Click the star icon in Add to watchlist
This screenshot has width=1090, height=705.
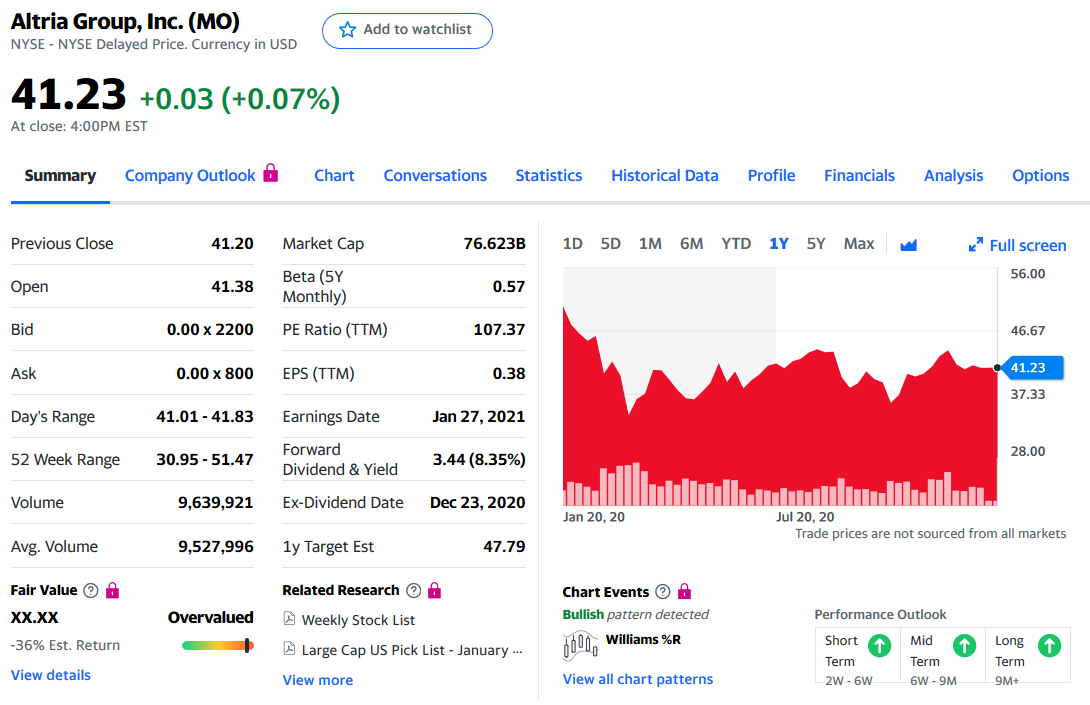(347, 30)
